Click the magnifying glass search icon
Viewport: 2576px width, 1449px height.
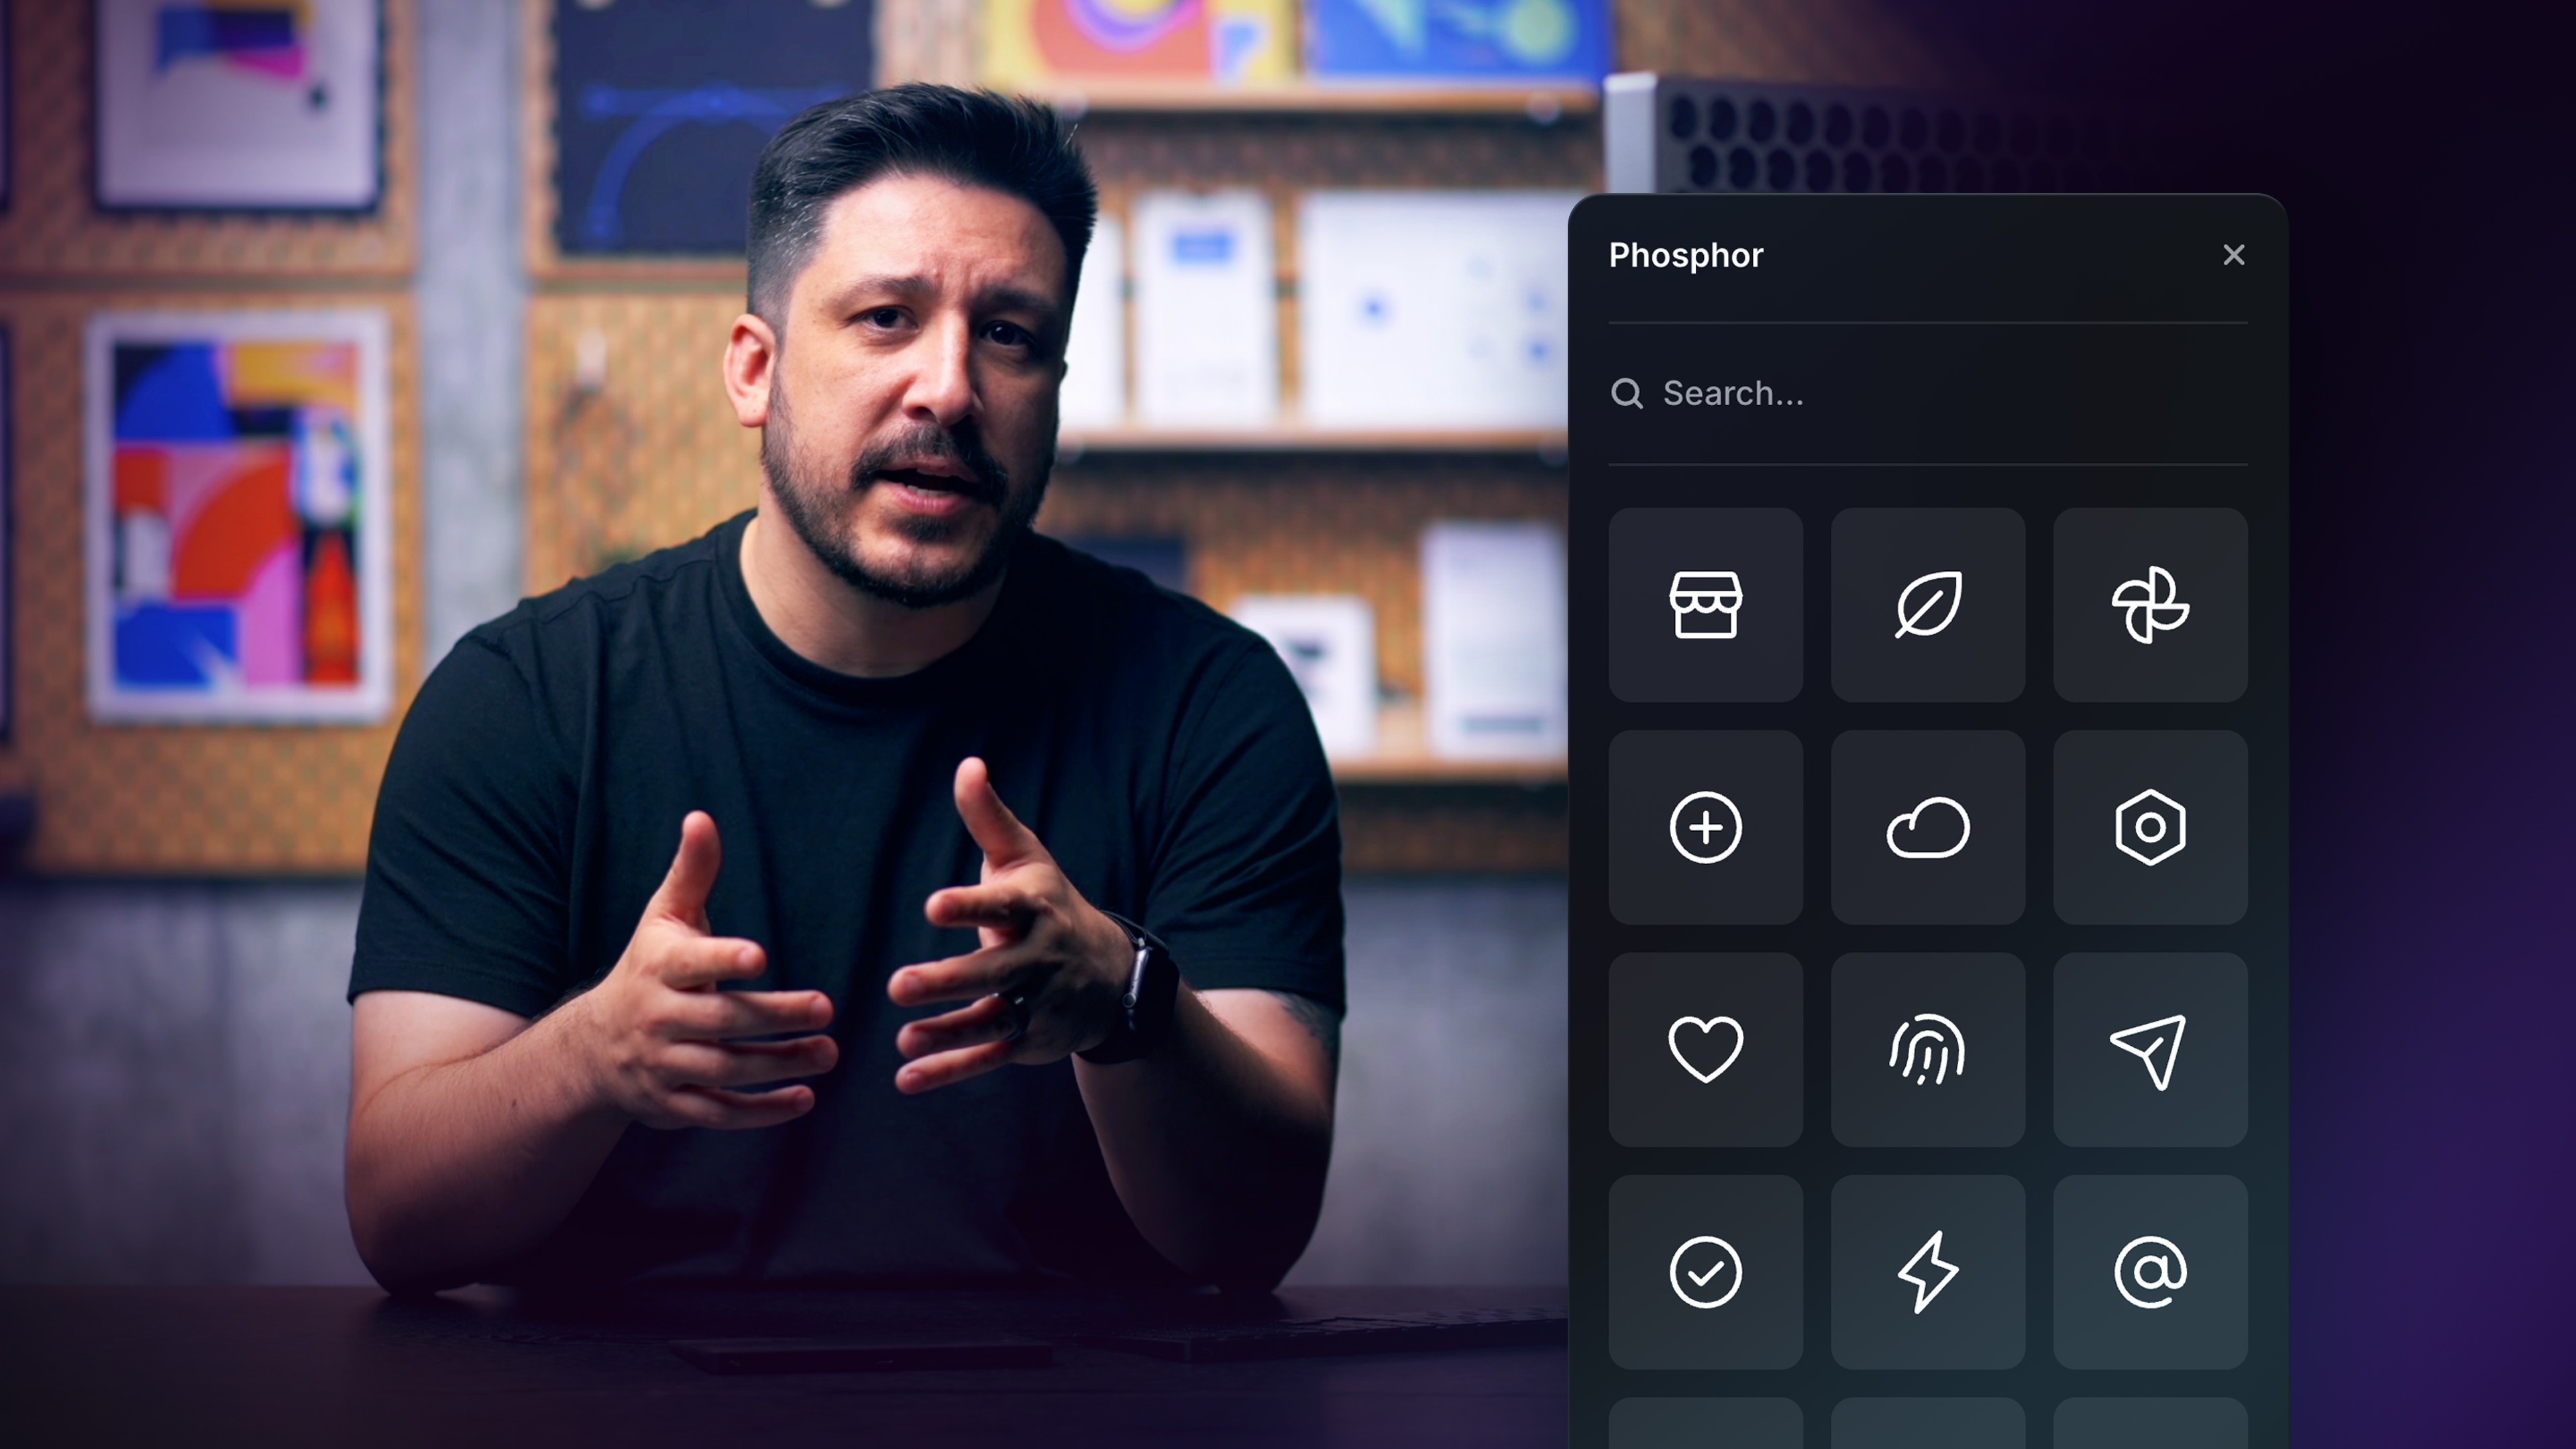pyautogui.click(x=1627, y=393)
